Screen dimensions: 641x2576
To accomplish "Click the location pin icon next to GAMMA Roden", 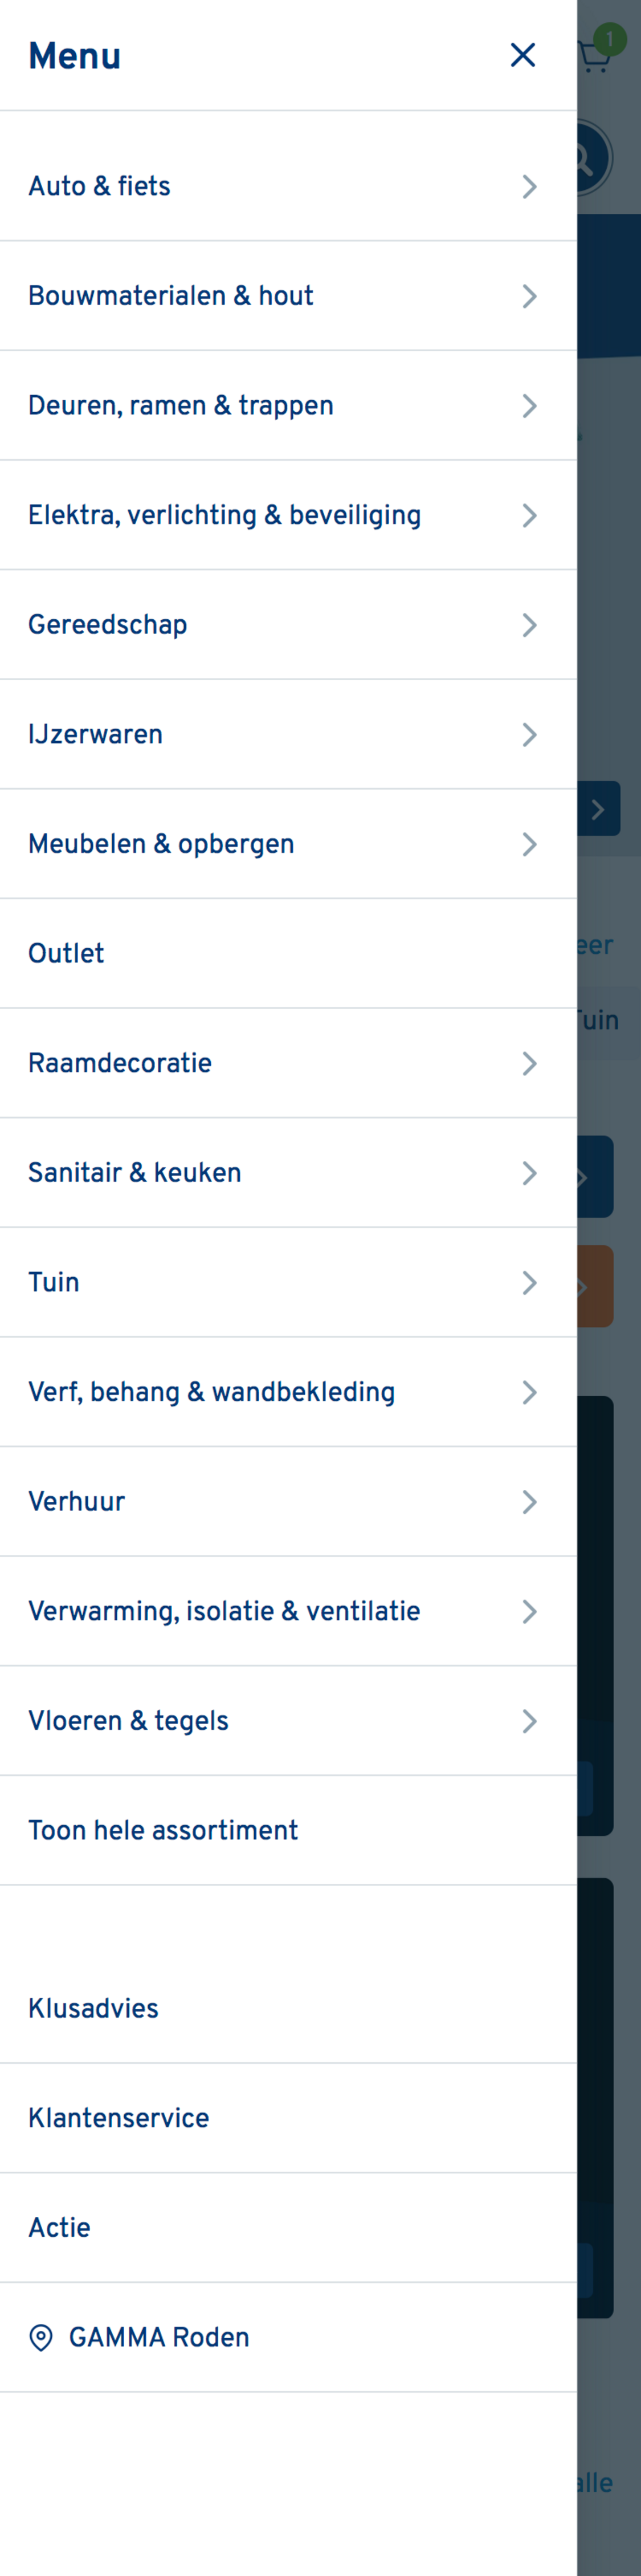I will pyautogui.click(x=41, y=2337).
